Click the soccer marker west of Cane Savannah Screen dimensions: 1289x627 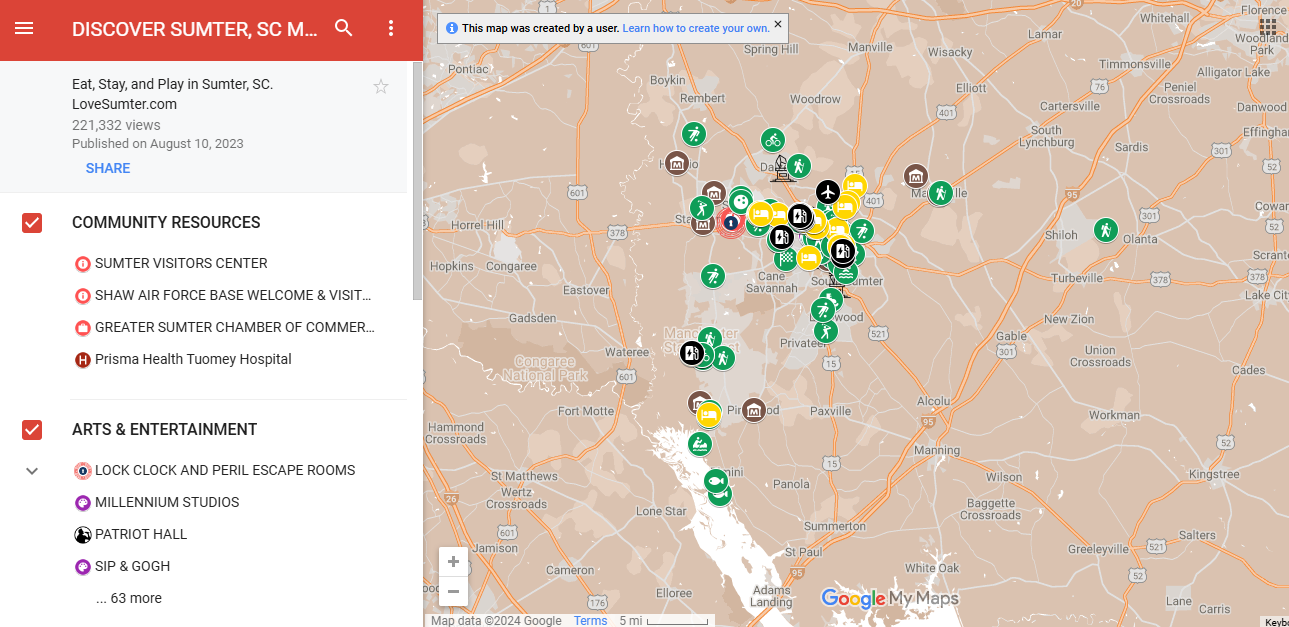[712, 275]
